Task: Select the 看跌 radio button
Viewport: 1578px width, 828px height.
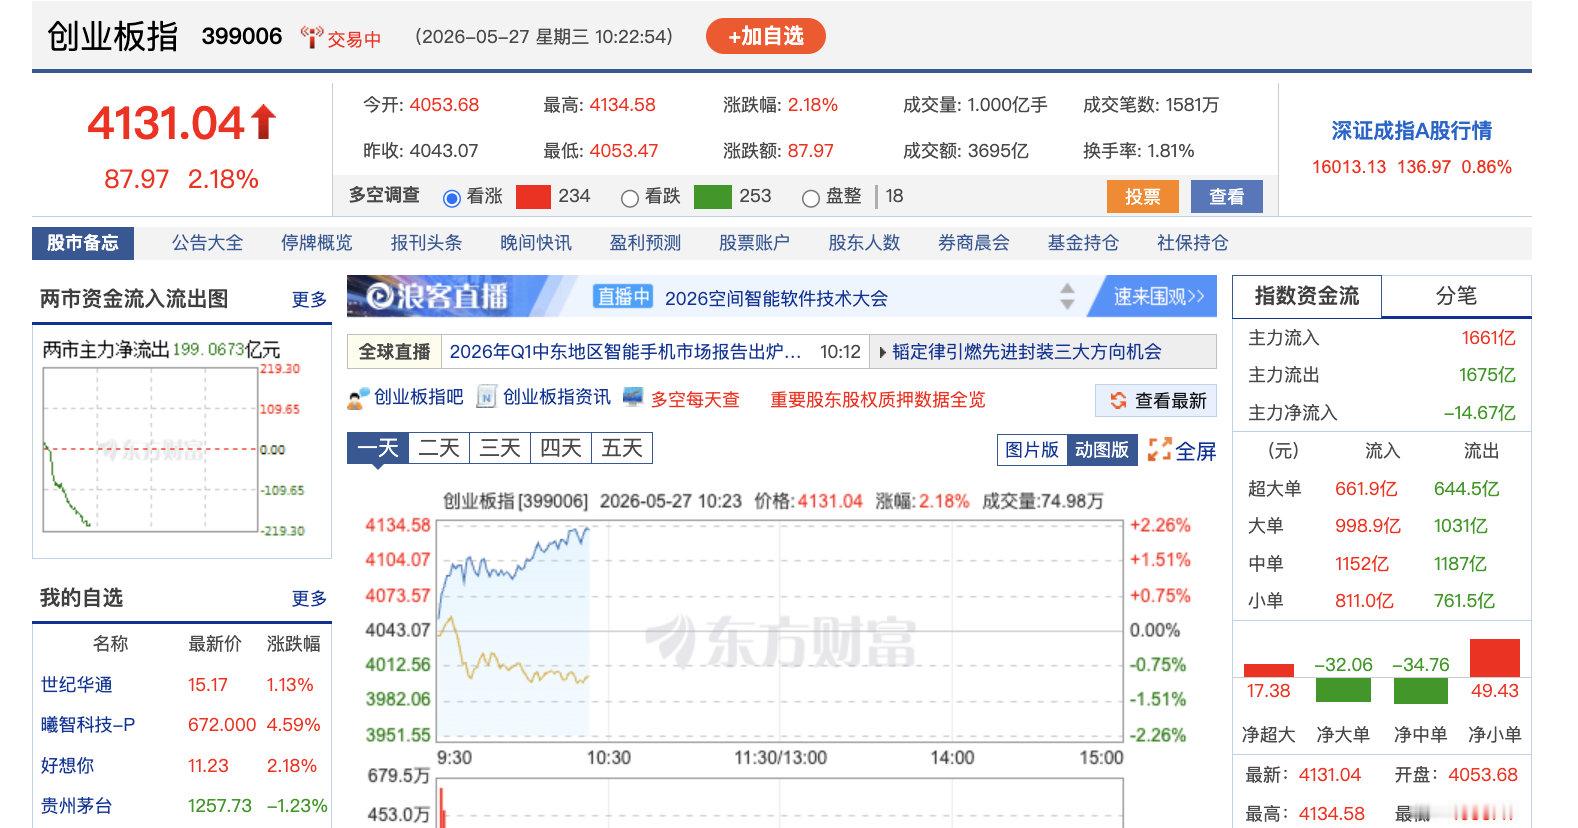Action: pyautogui.click(x=629, y=198)
